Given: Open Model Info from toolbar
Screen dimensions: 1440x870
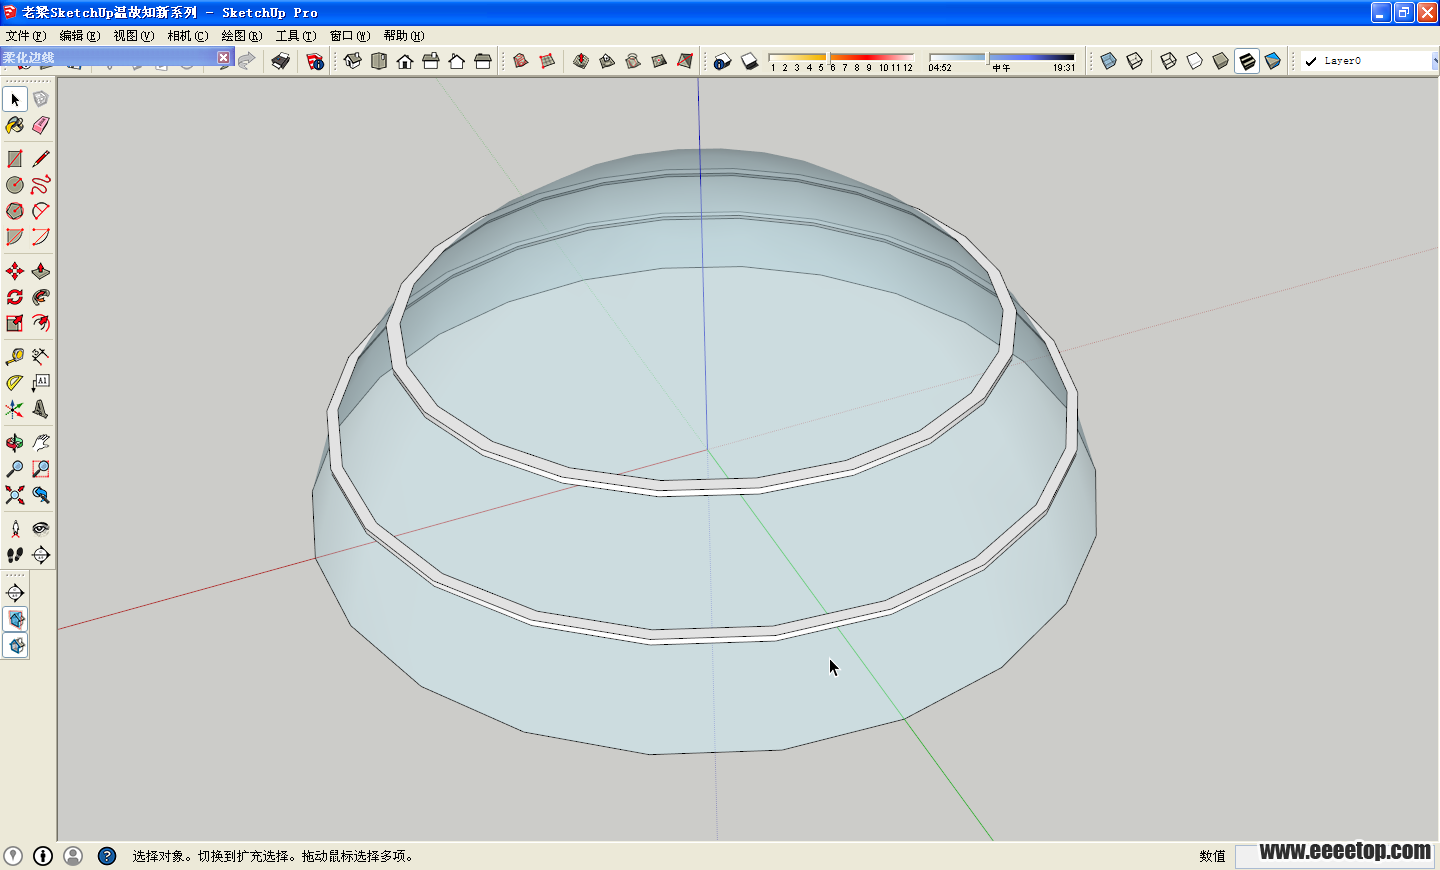Looking at the screenshot, I should click(x=315, y=61).
